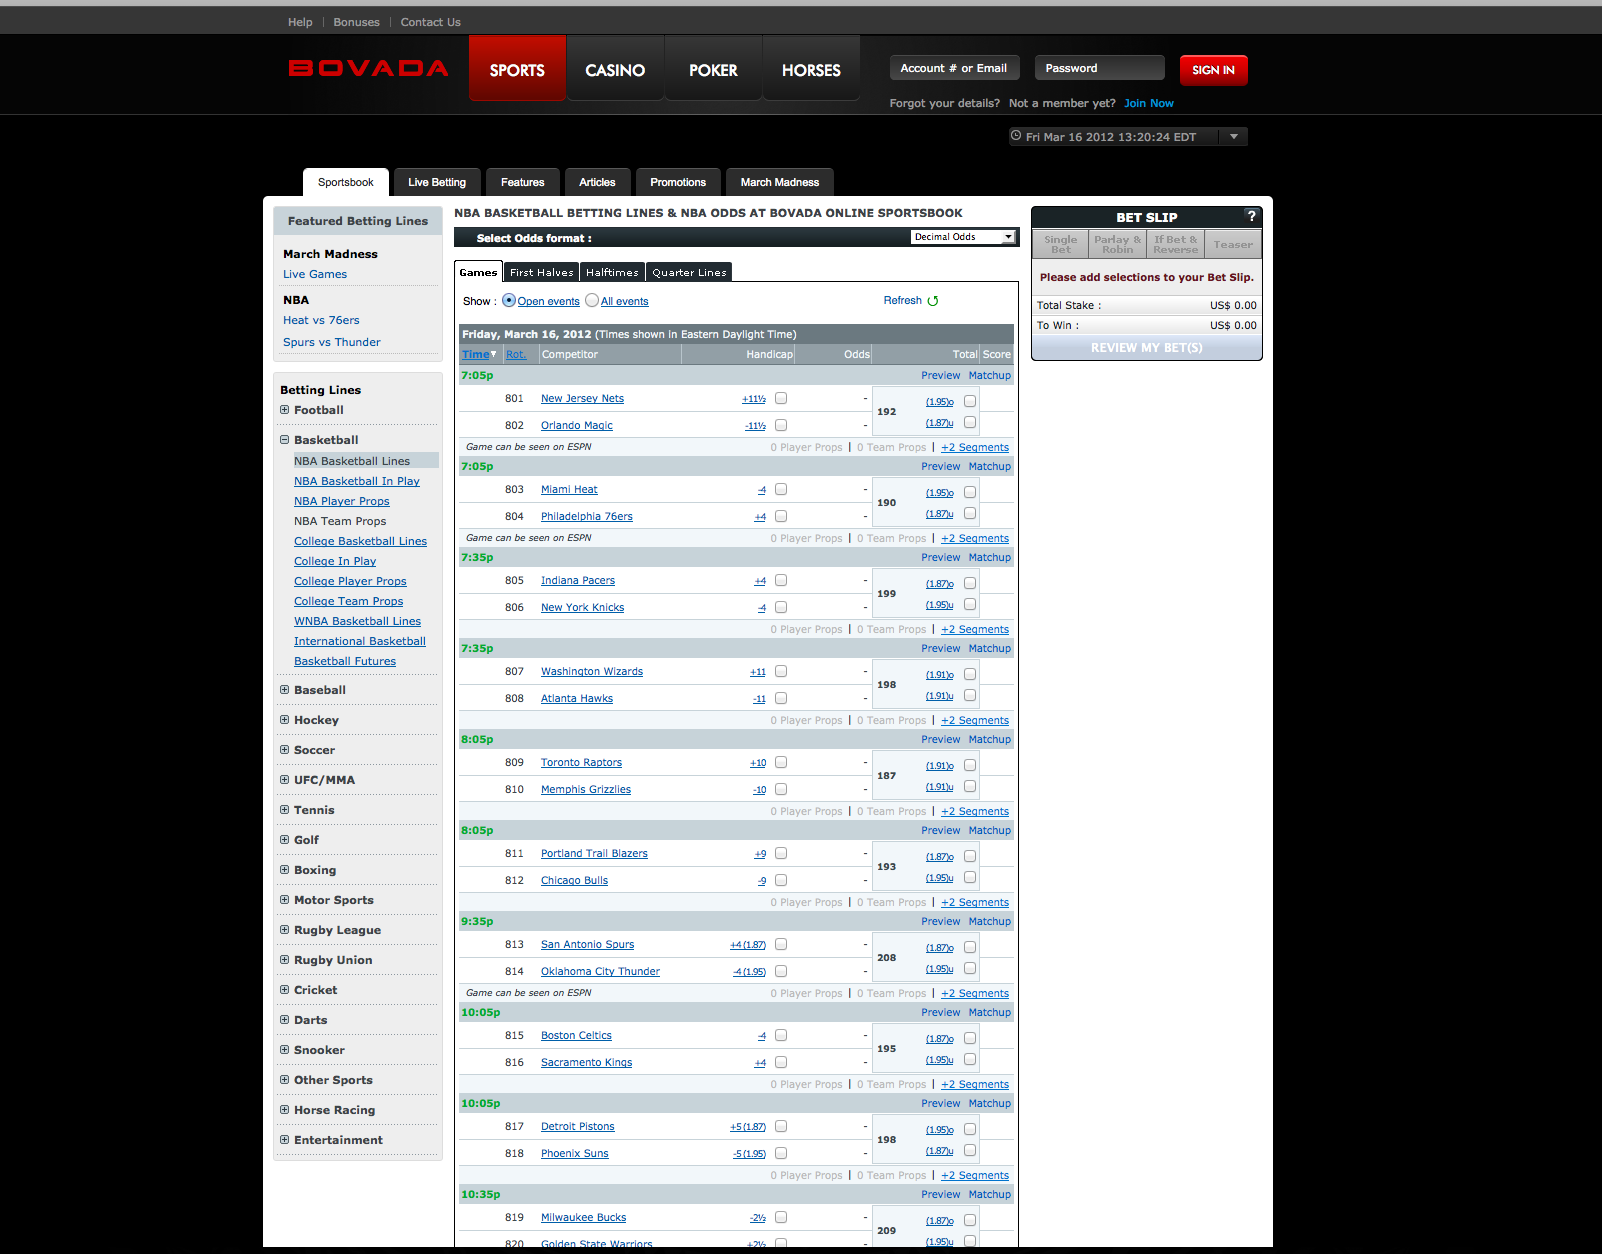Select Parlay & Robin bet slip tab

pos(1117,244)
